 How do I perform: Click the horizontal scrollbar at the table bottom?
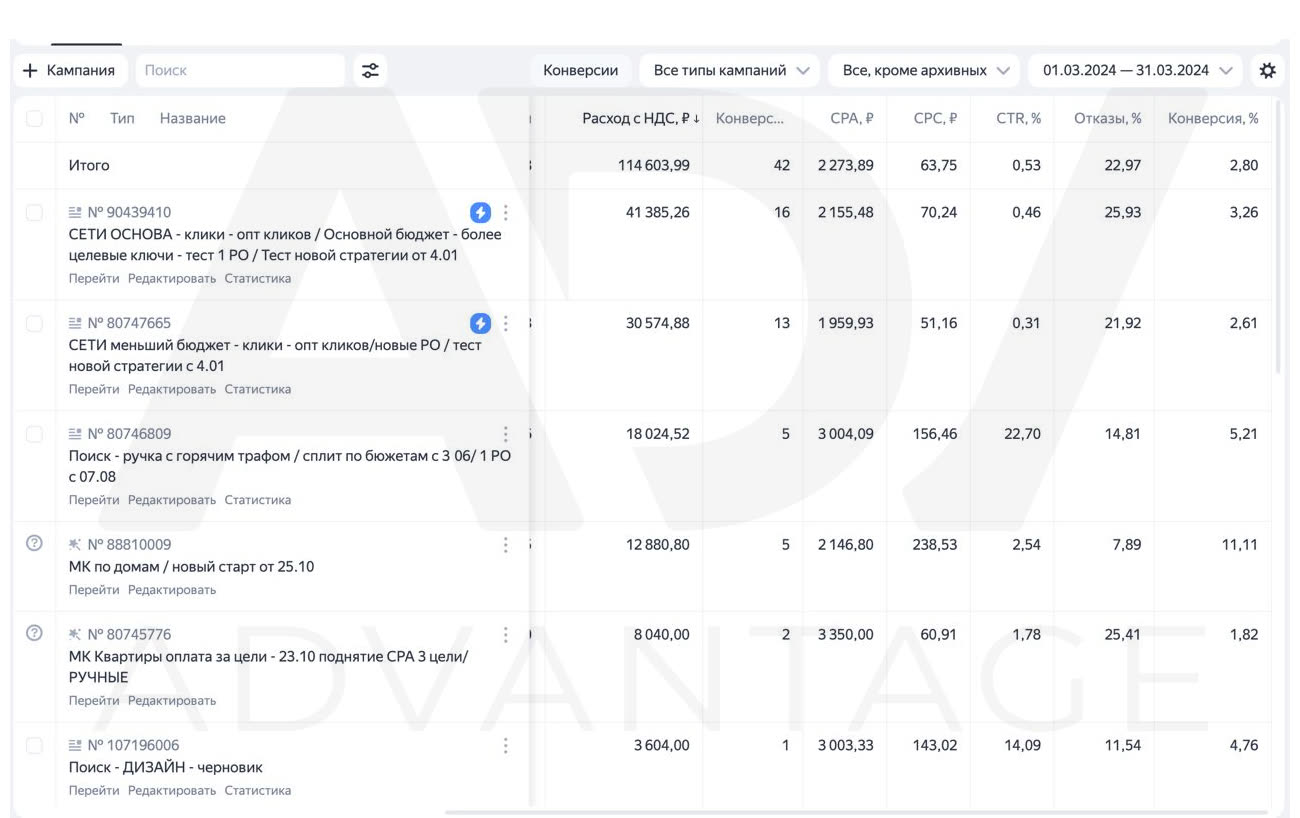click(856, 812)
